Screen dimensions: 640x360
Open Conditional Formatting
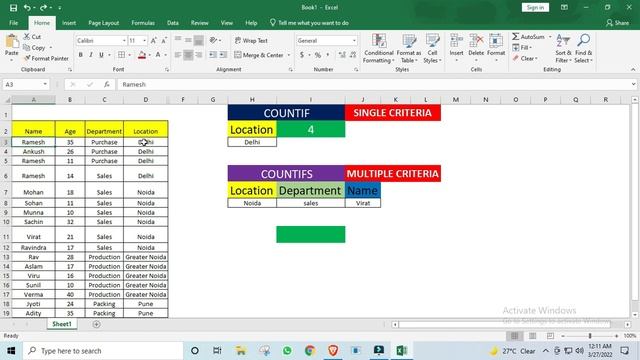tap(378, 49)
